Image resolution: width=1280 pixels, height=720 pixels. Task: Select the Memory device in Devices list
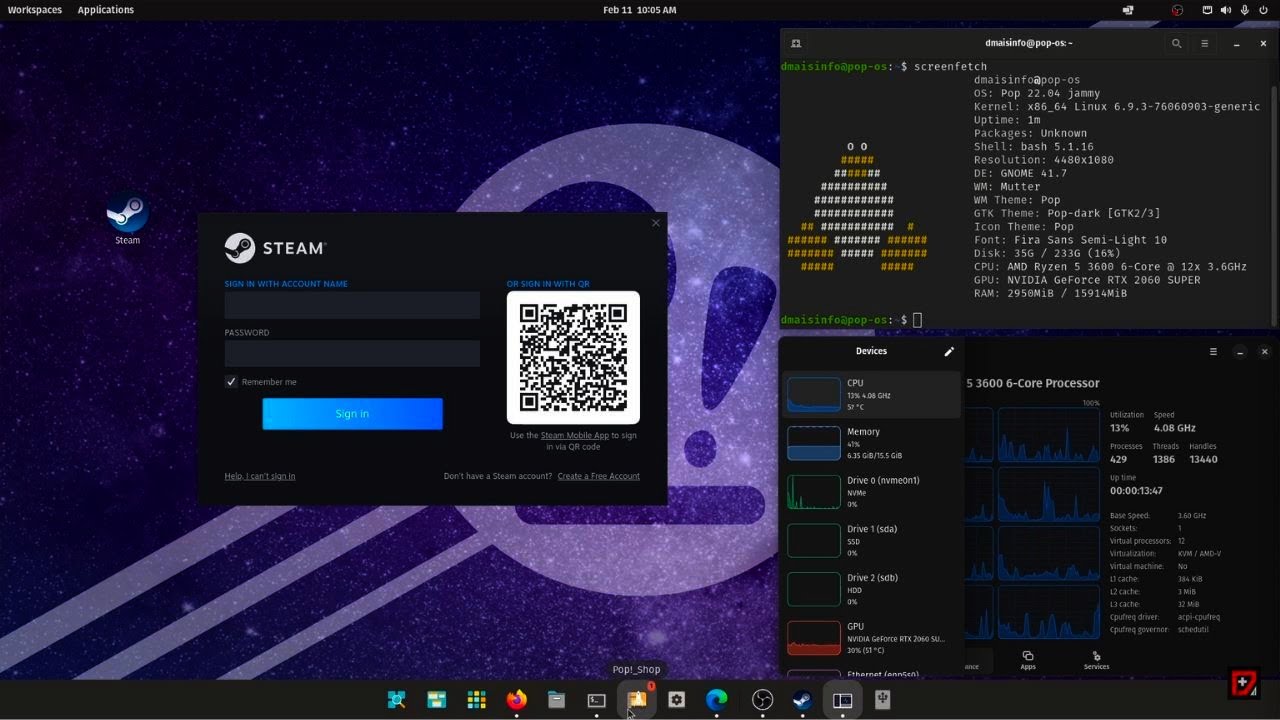click(871, 443)
